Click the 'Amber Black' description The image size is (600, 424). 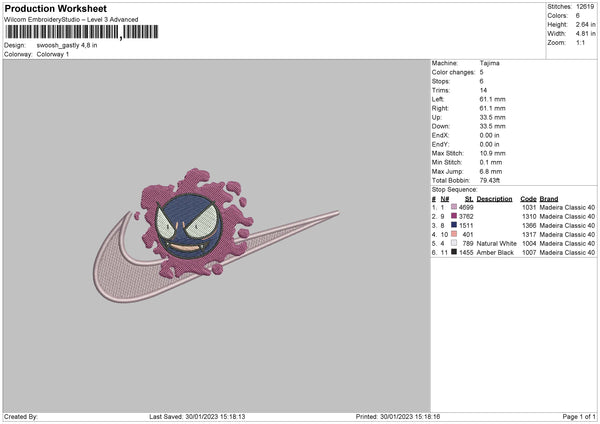click(495, 253)
